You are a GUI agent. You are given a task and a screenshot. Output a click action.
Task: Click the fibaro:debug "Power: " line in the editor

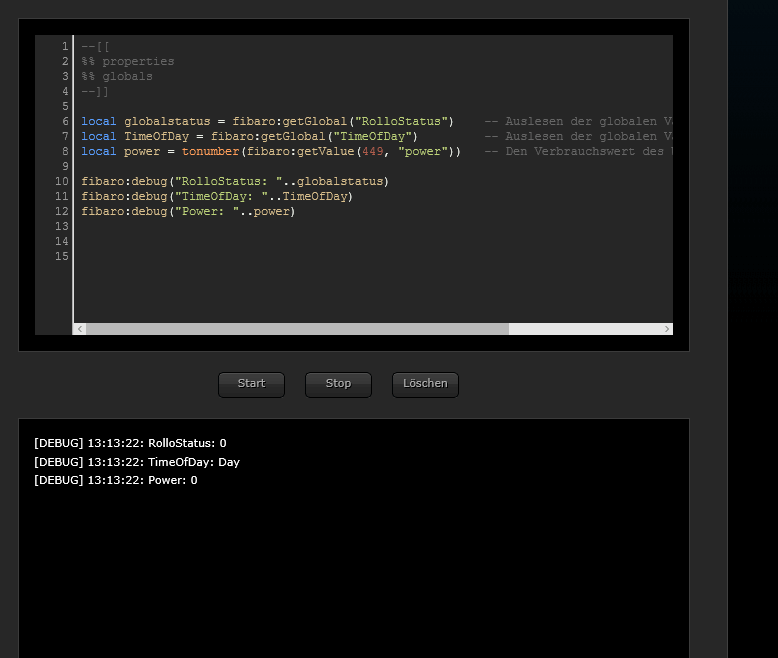coord(188,211)
